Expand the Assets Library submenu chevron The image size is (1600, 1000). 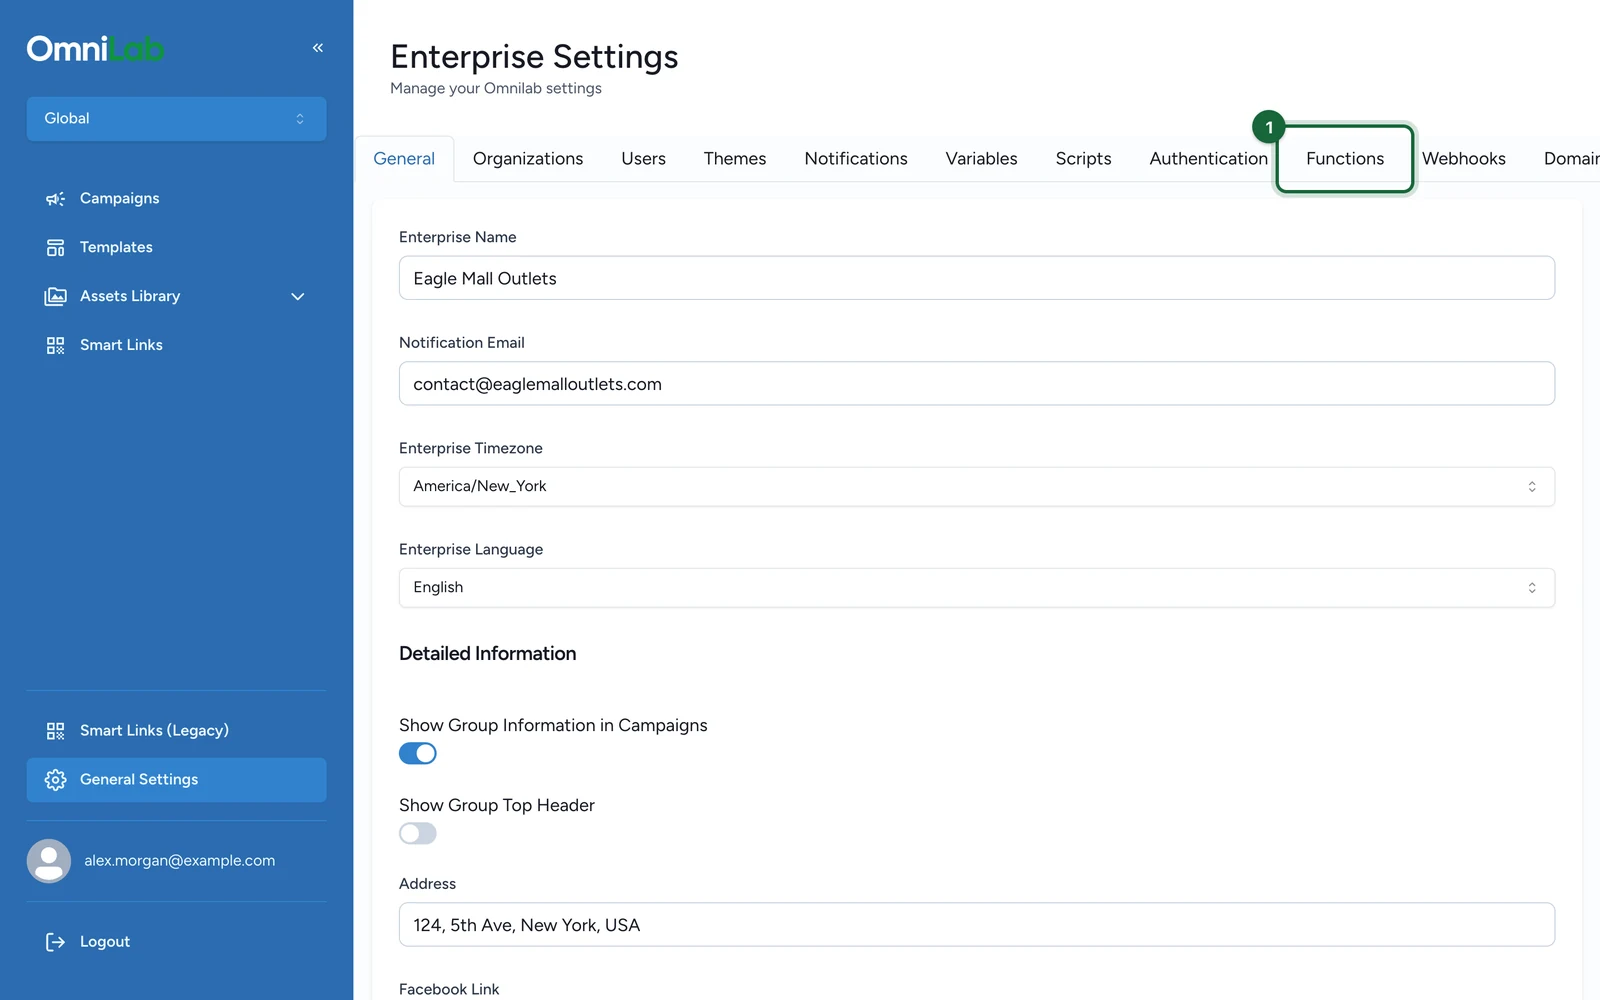point(298,297)
